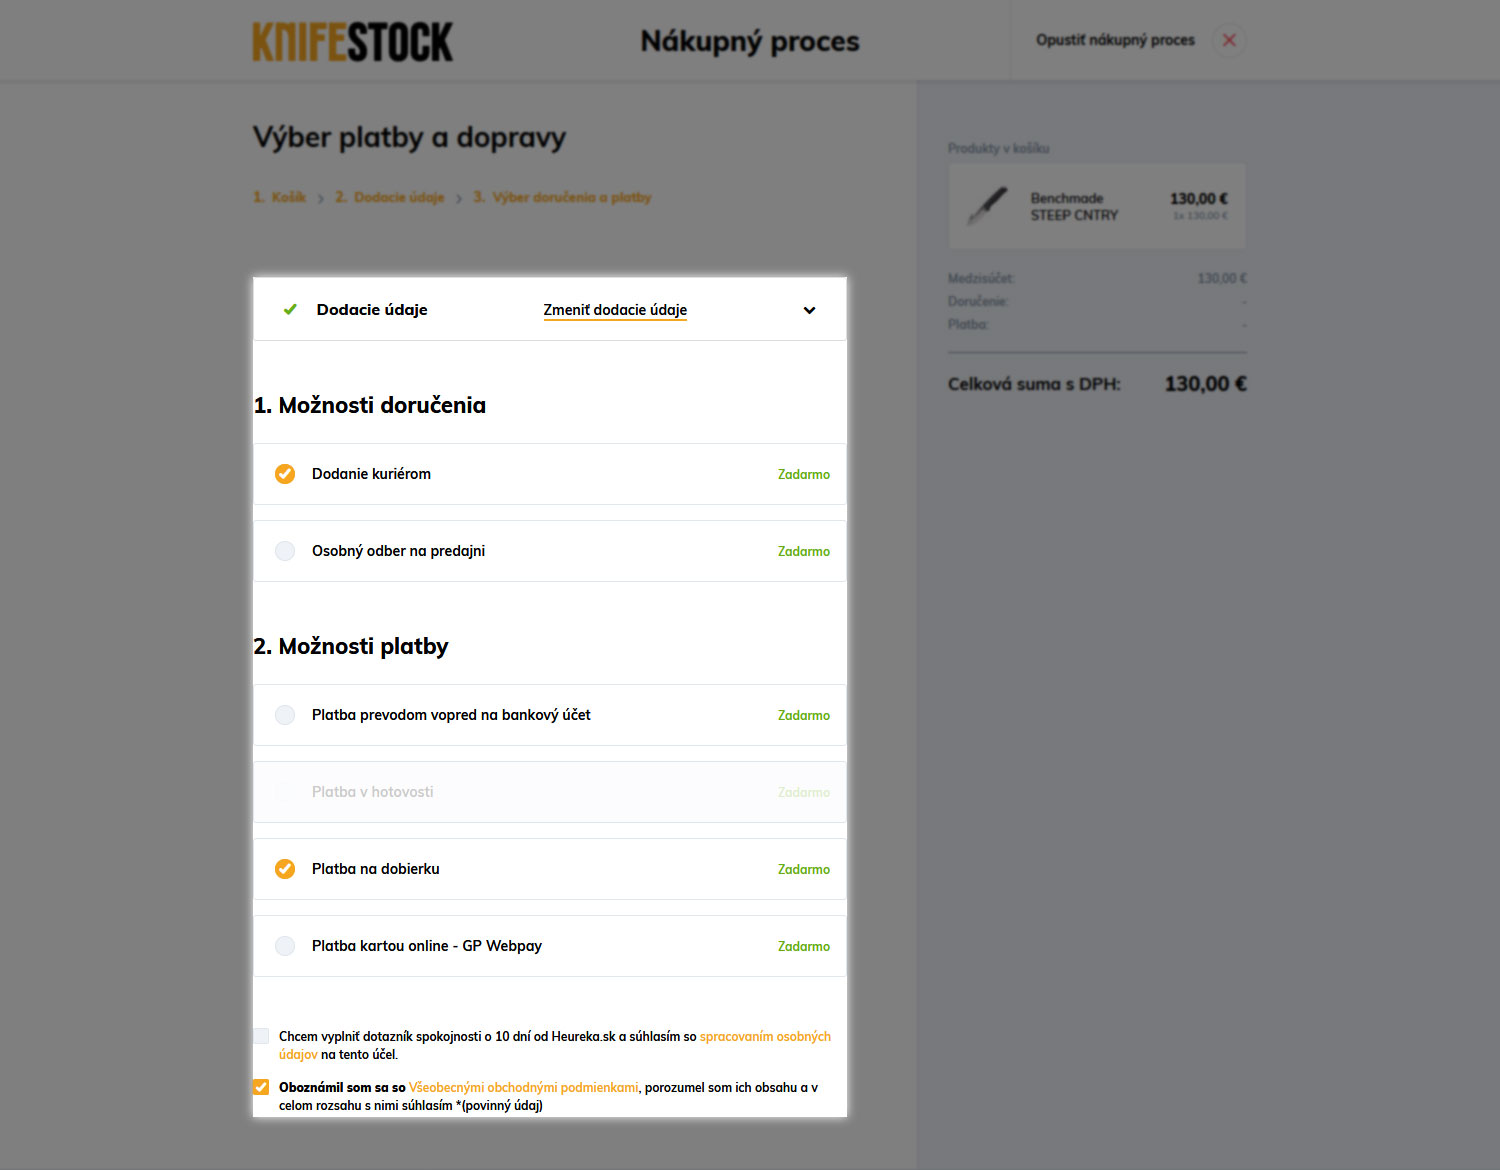Screen dimensions: 1500x1170
Task: Choose Platba kartou online GP Webpay
Action: [285, 946]
